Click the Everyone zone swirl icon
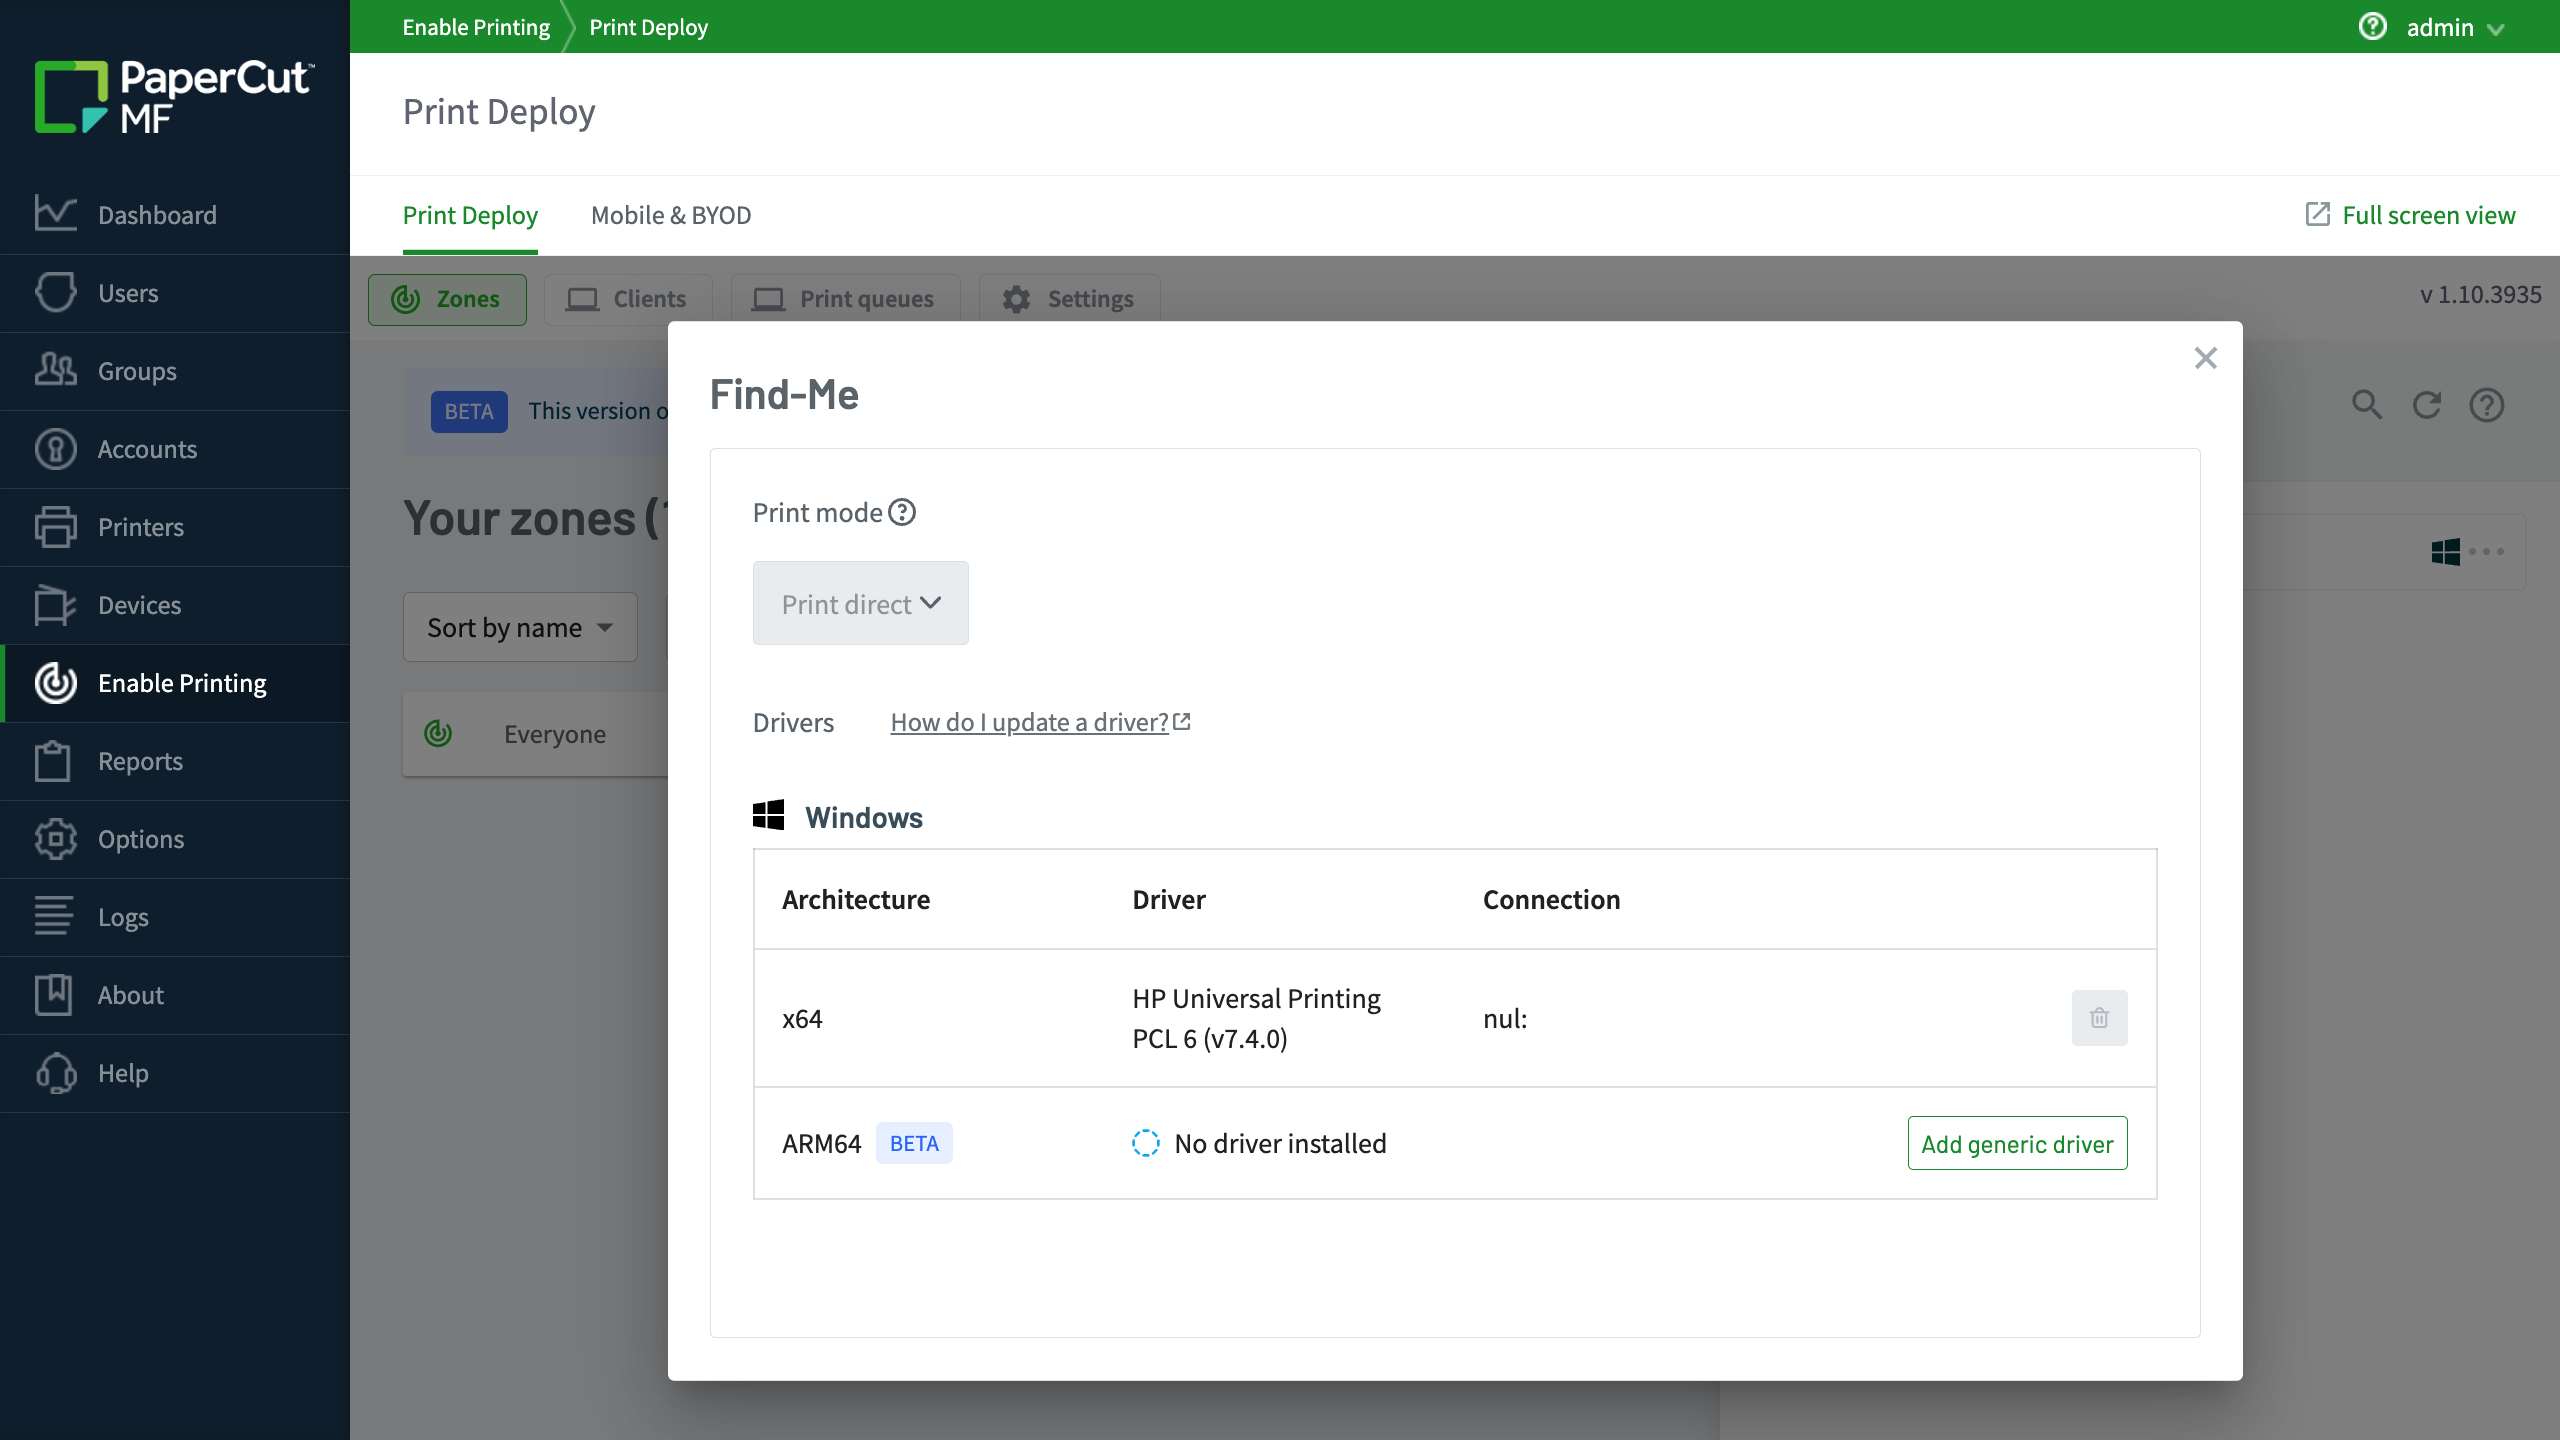This screenshot has height=1440, width=2560. 438,733
